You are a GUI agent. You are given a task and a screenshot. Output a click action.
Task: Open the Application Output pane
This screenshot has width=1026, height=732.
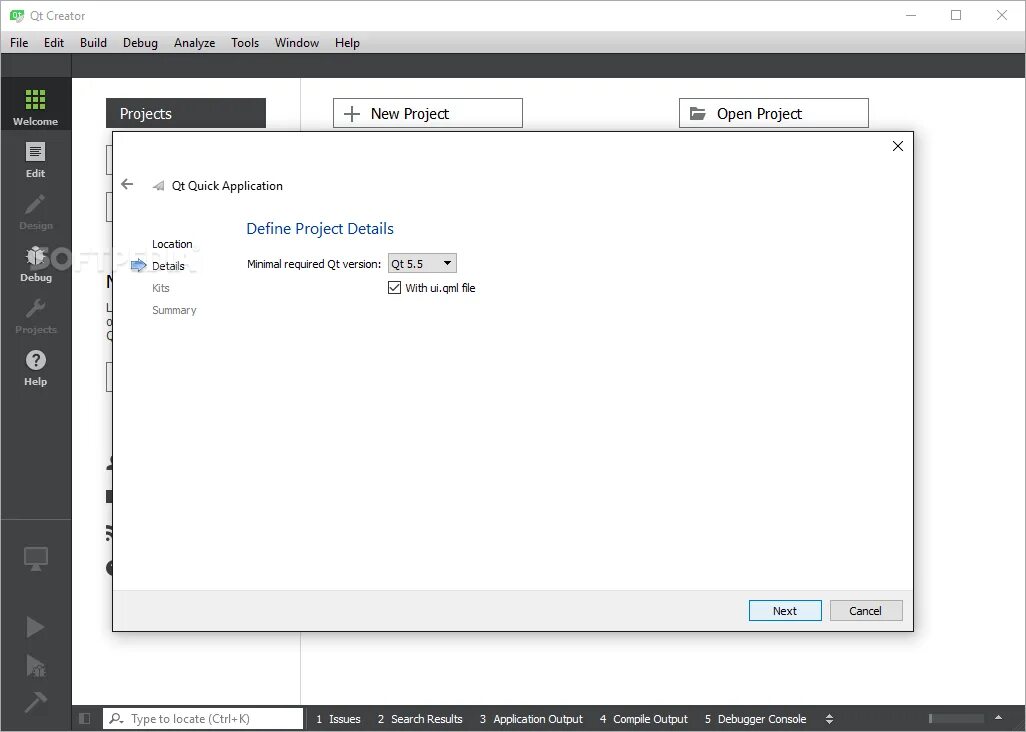click(531, 718)
